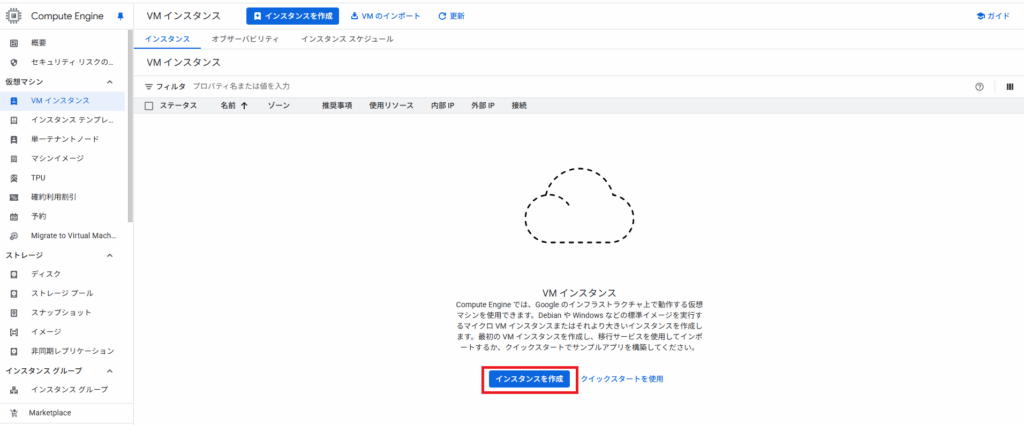This screenshot has height=425, width=1024.
Task: Open ディスク in the sidebar
Action: point(46,274)
